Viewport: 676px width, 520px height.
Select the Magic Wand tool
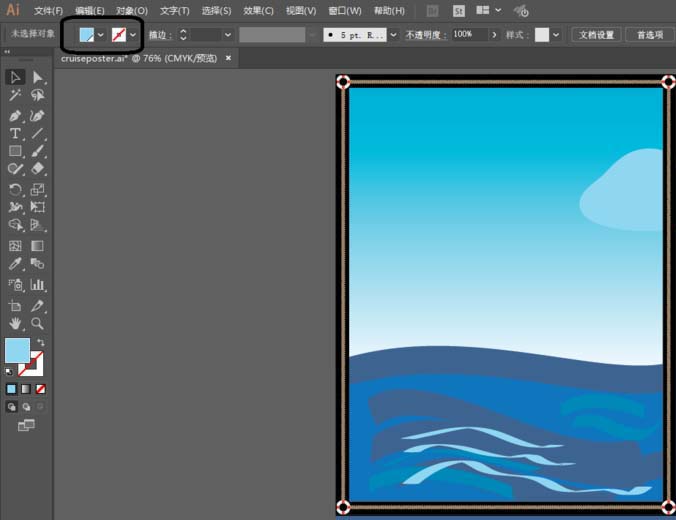[15, 96]
